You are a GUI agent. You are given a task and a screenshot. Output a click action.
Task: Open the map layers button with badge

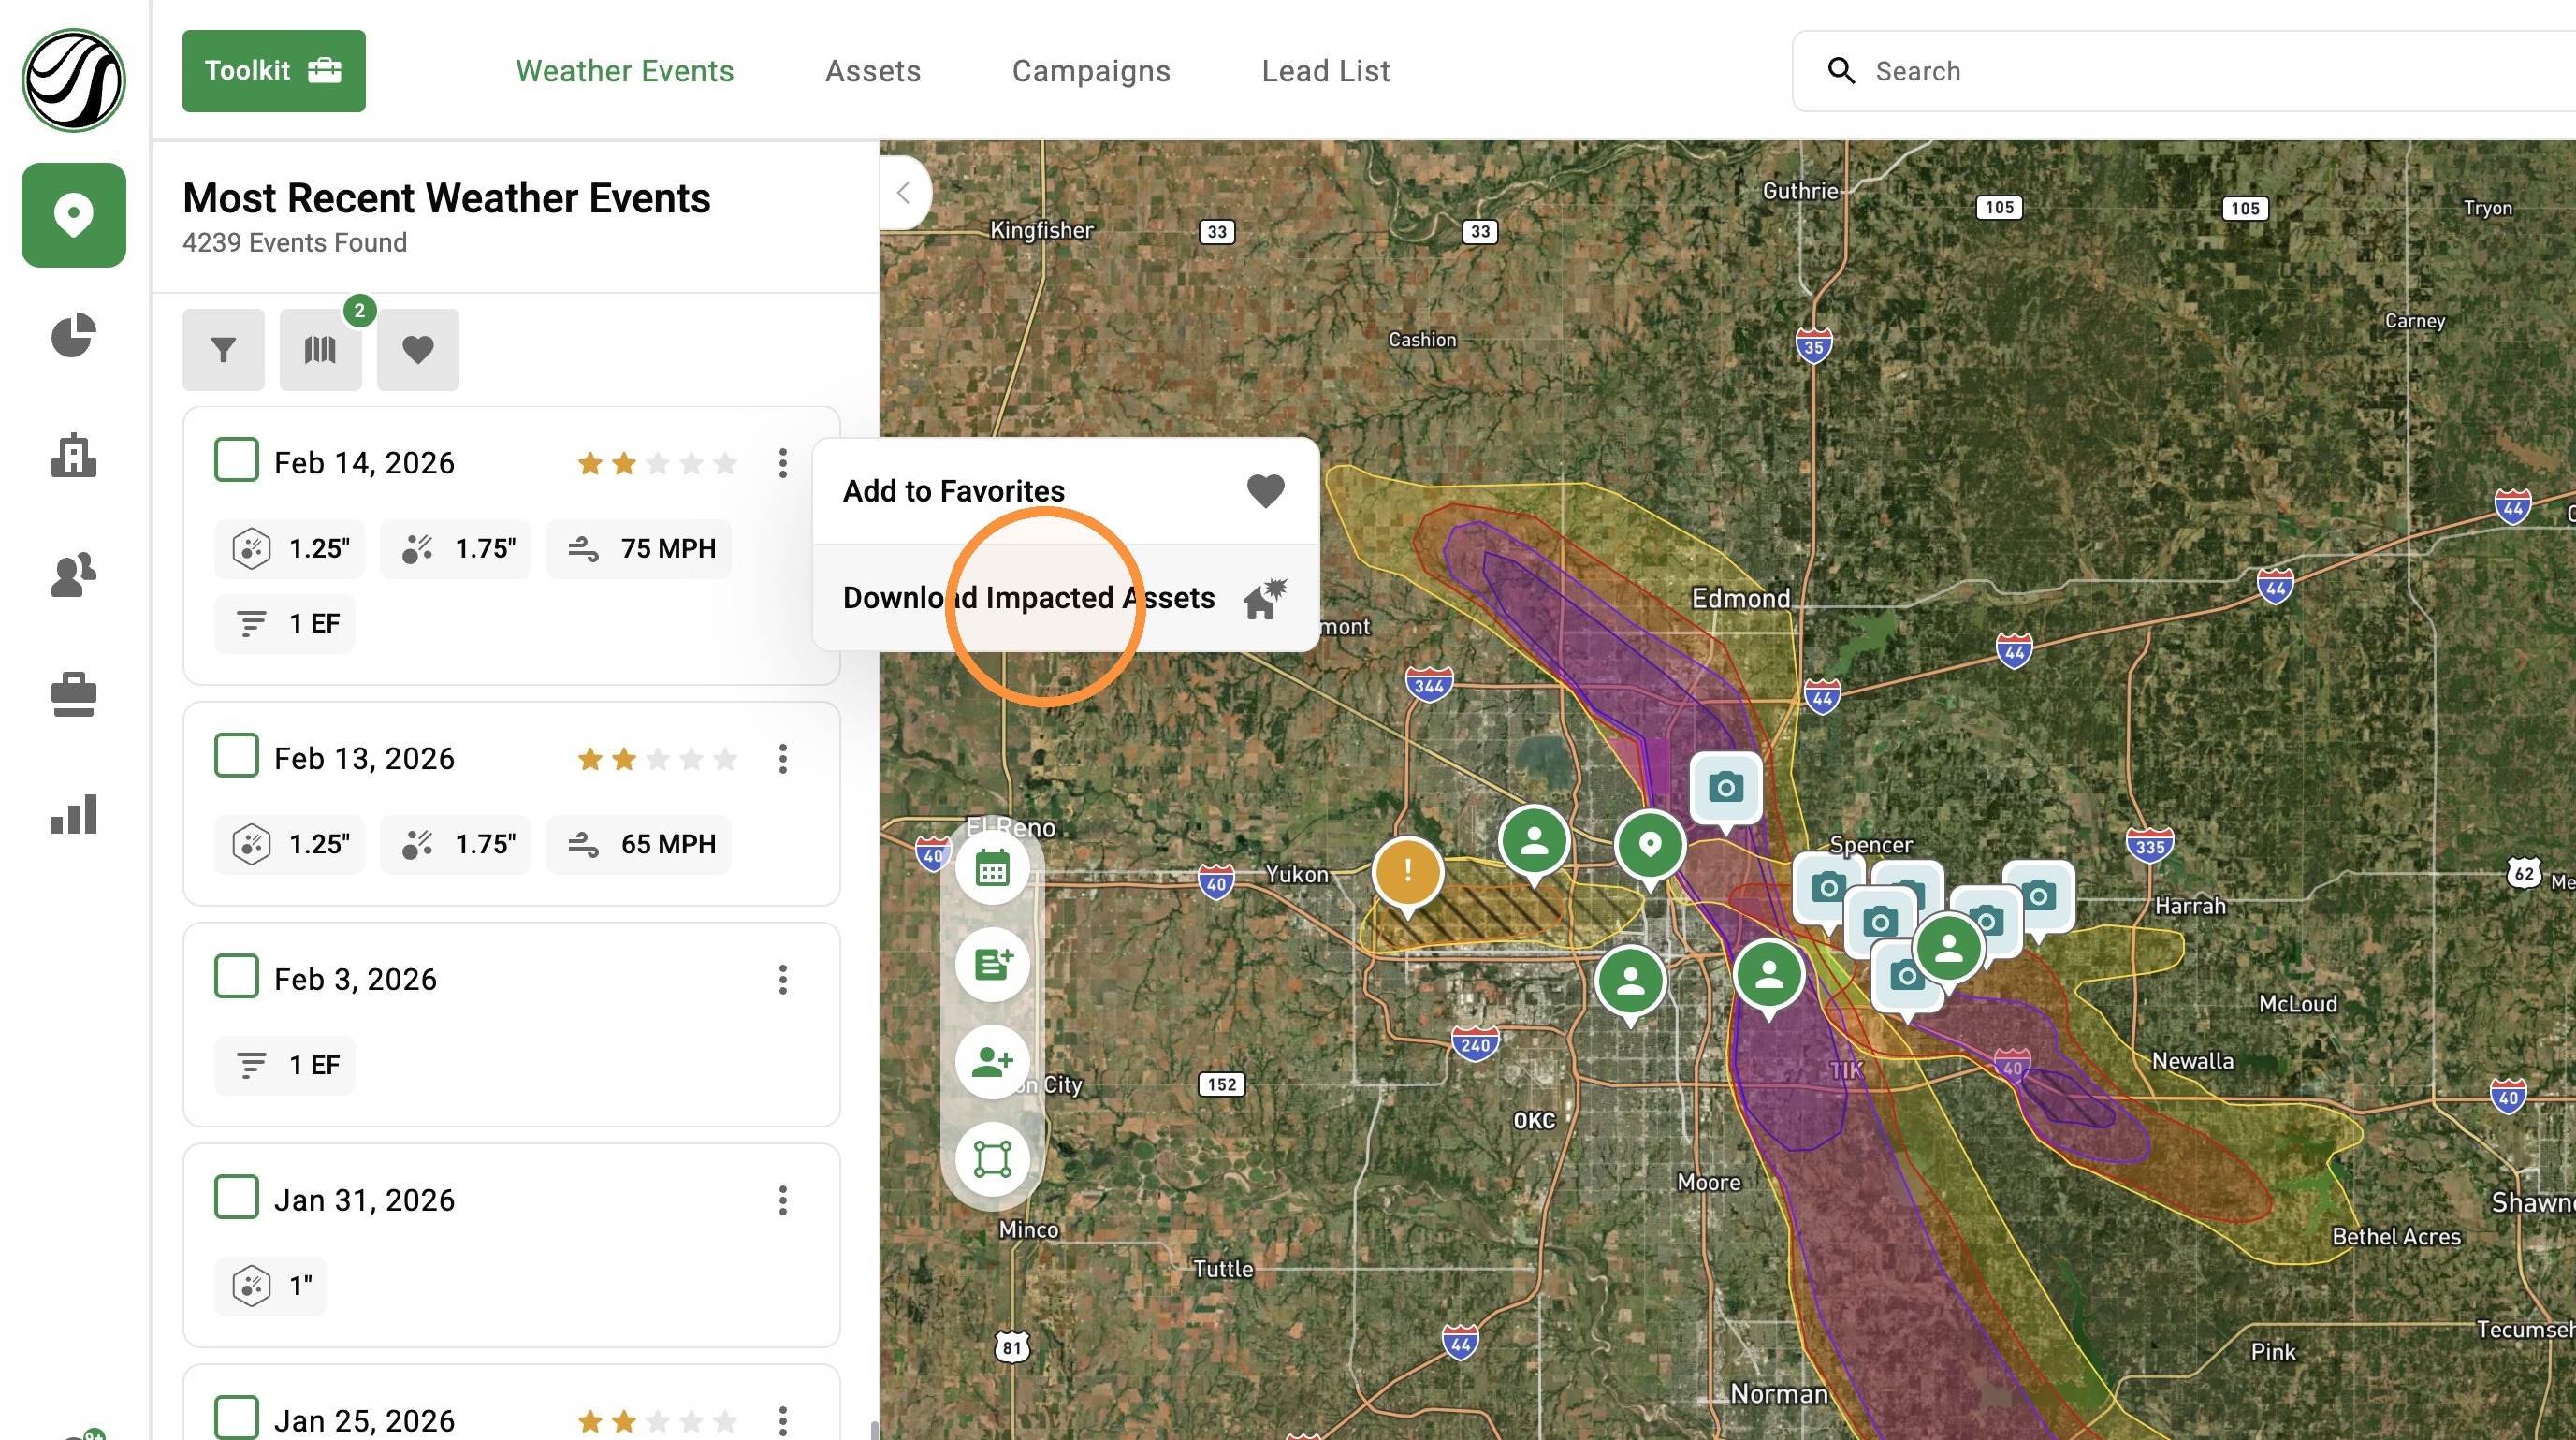[320, 349]
